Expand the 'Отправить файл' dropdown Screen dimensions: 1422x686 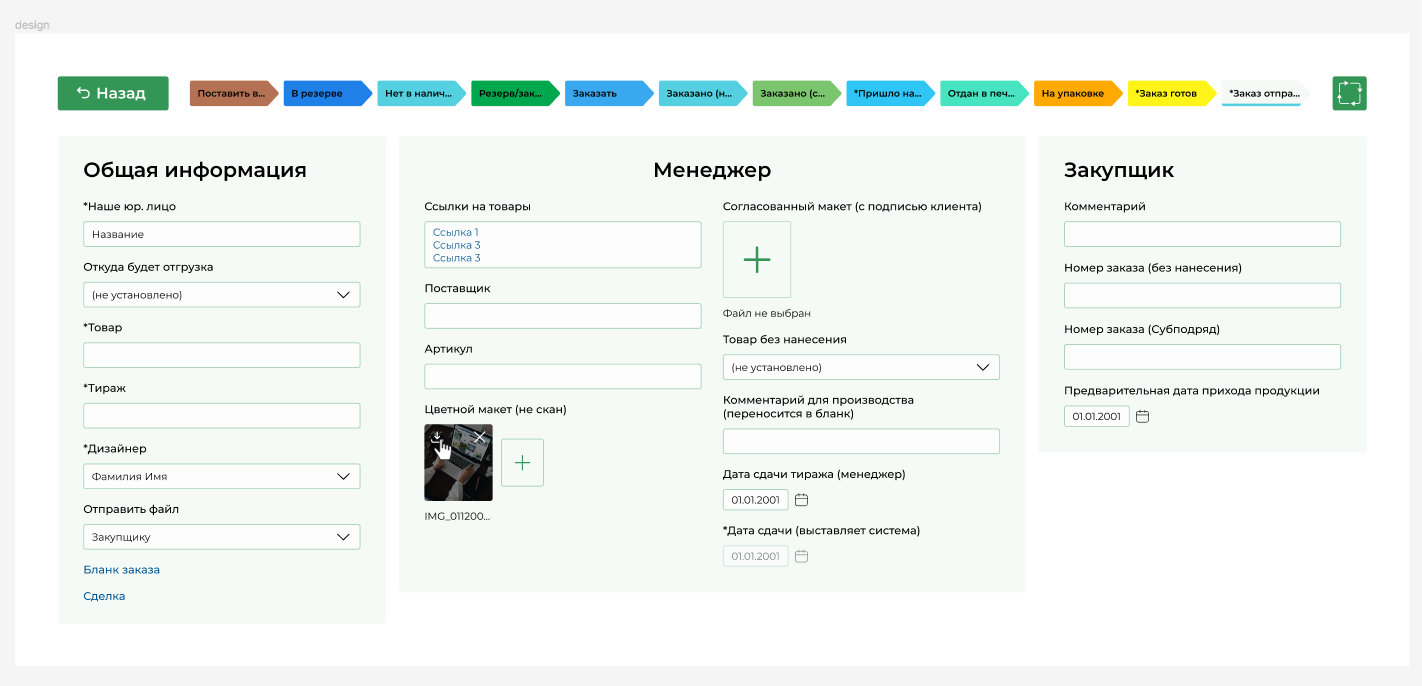221,537
